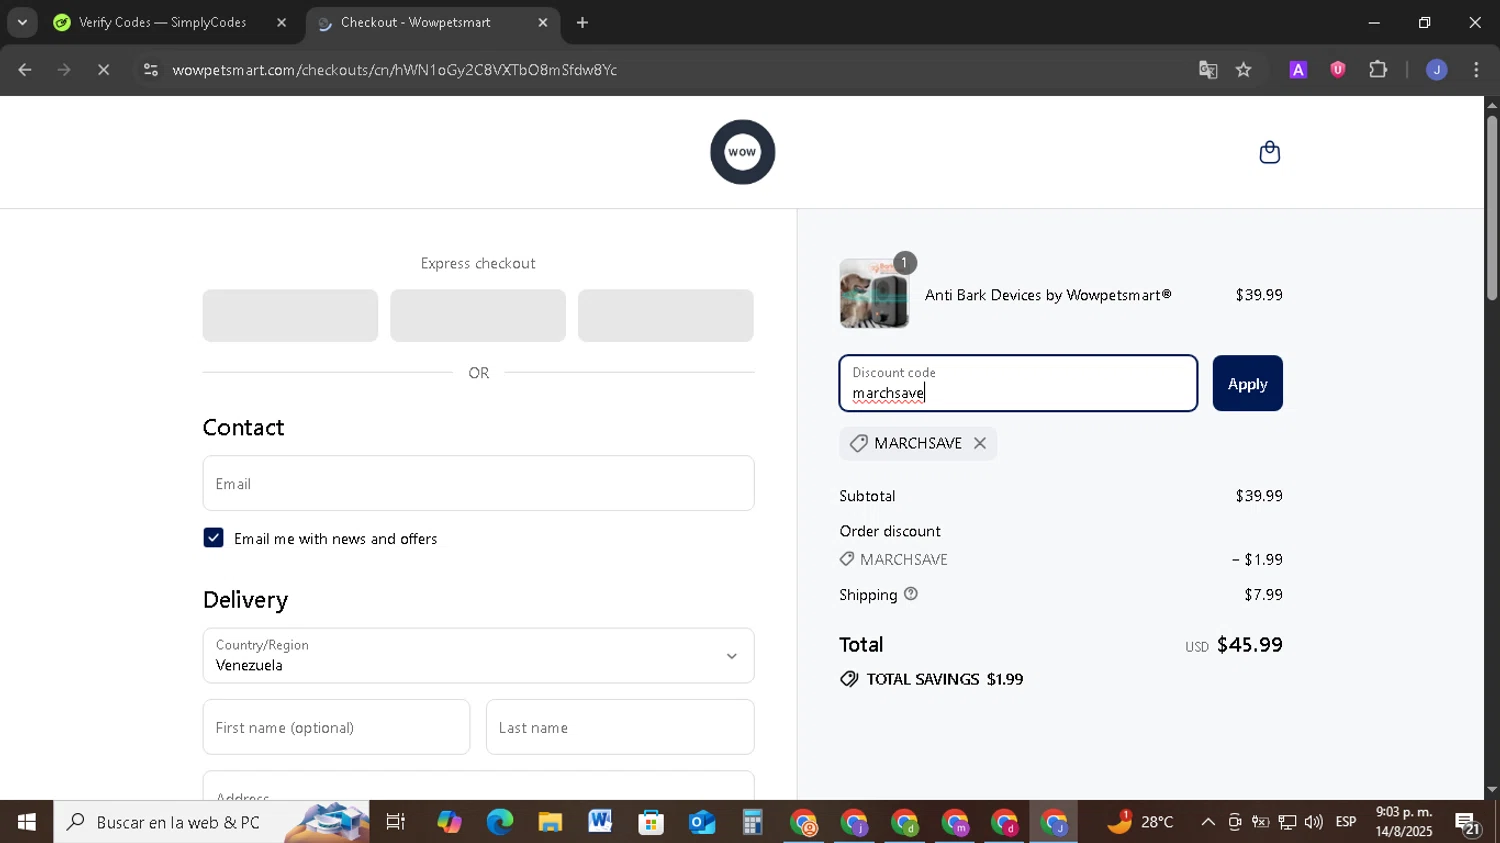Focus the Discount code input field

[x=1018, y=383]
